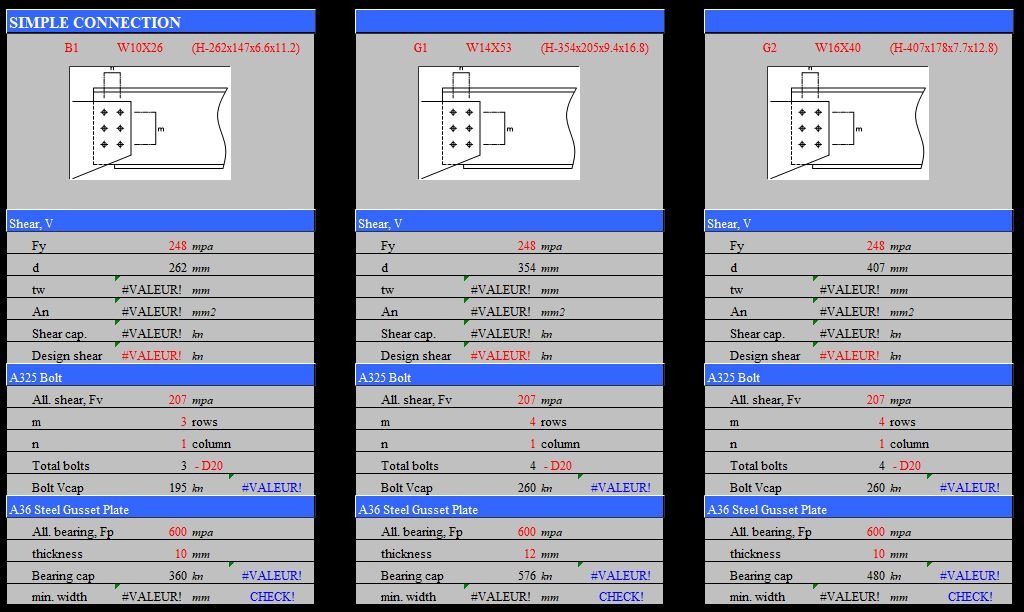Select min. width #VALEUR! in G2 panel
The image size is (1024, 612).
click(850, 597)
